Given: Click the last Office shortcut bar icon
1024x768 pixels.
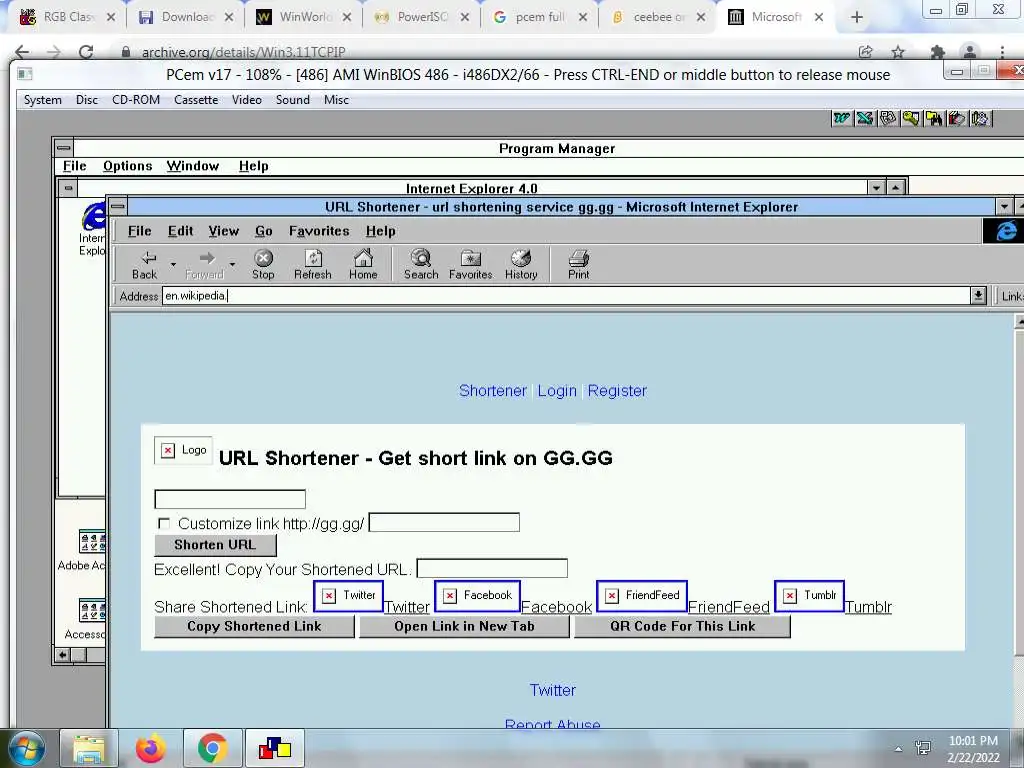Looking at the screenshot, I should [980, 118].
